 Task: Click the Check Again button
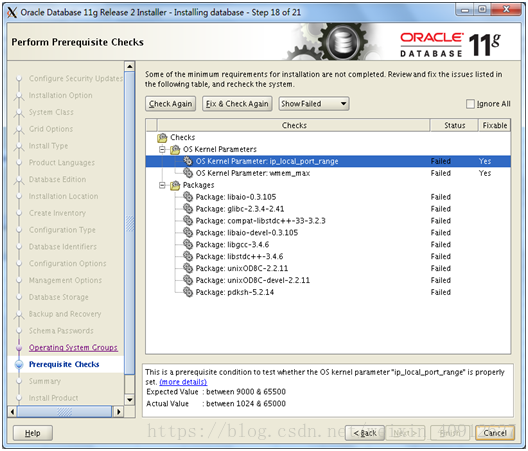pyautogui.click(x=170, y=104)
